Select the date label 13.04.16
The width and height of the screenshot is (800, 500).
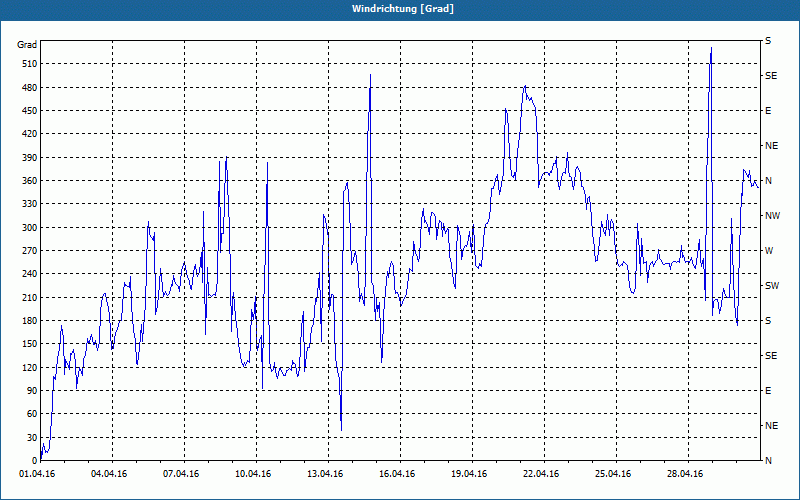(325, 474)
